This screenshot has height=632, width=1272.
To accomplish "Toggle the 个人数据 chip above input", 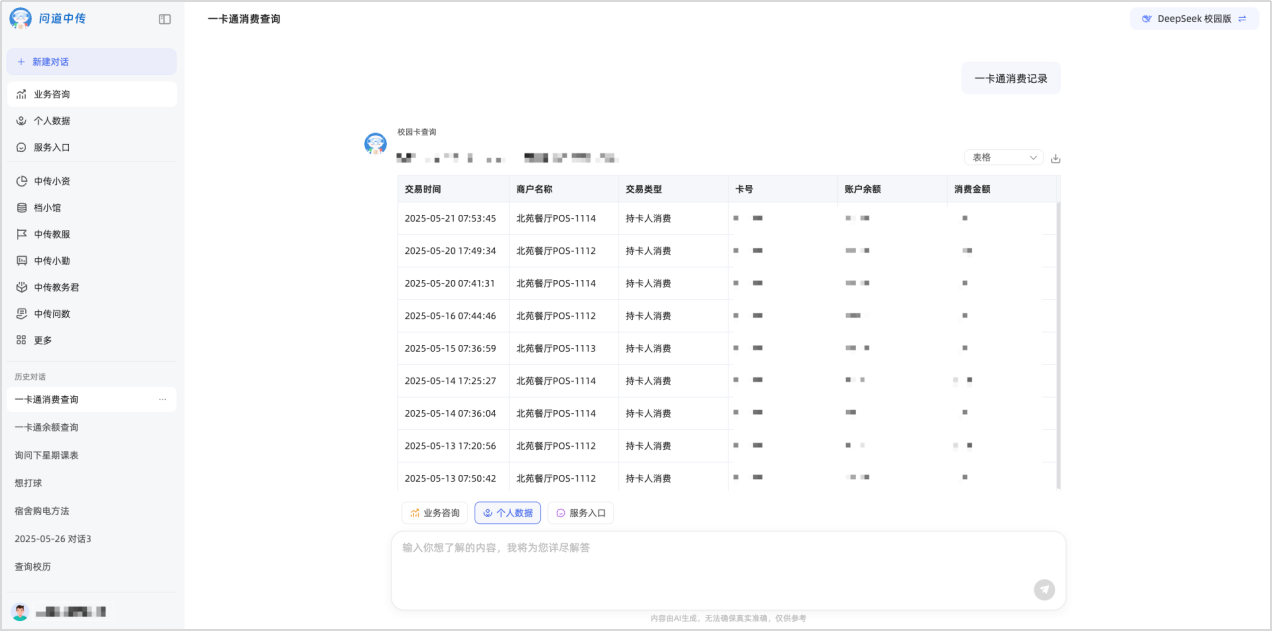I will point(507,513).
